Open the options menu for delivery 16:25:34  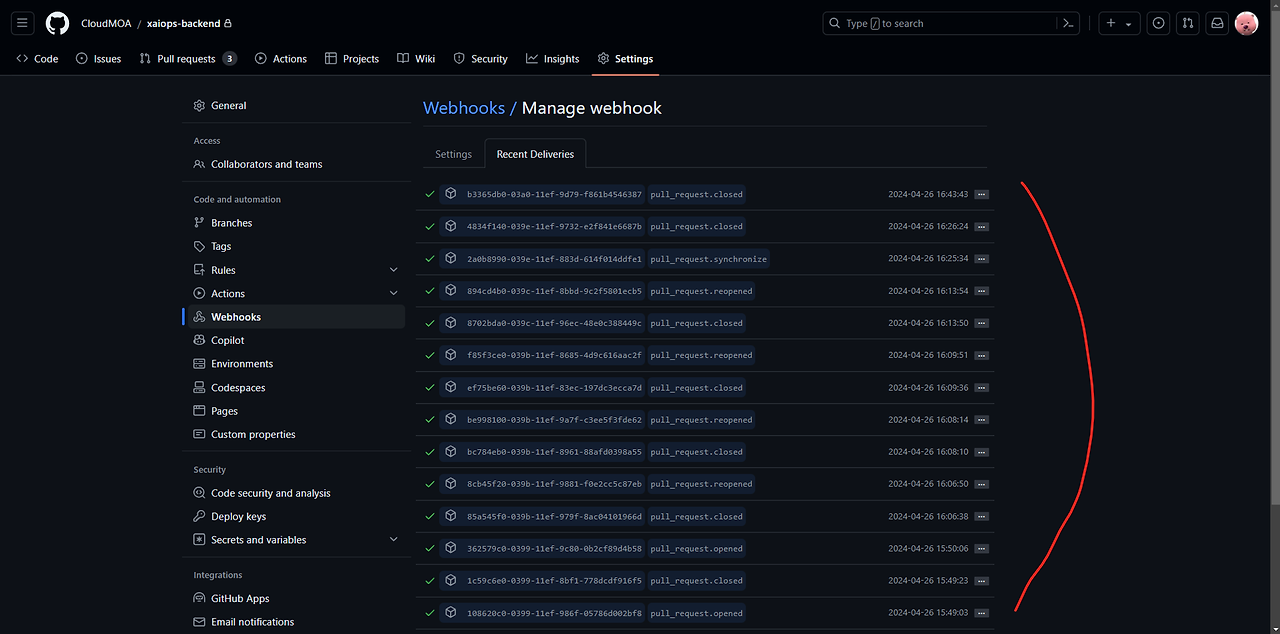click(981, 259)
